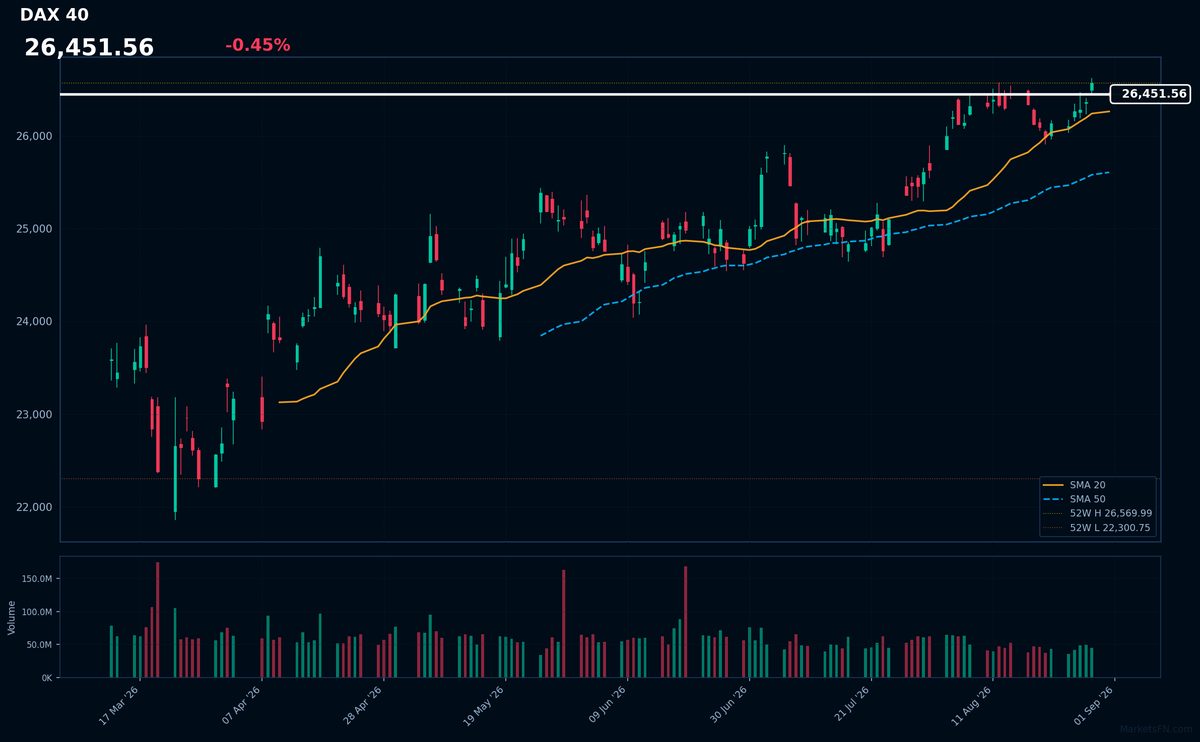Click the 19 May '26 date label
This screenshot has width=1200, height=742.
[484, 705]
